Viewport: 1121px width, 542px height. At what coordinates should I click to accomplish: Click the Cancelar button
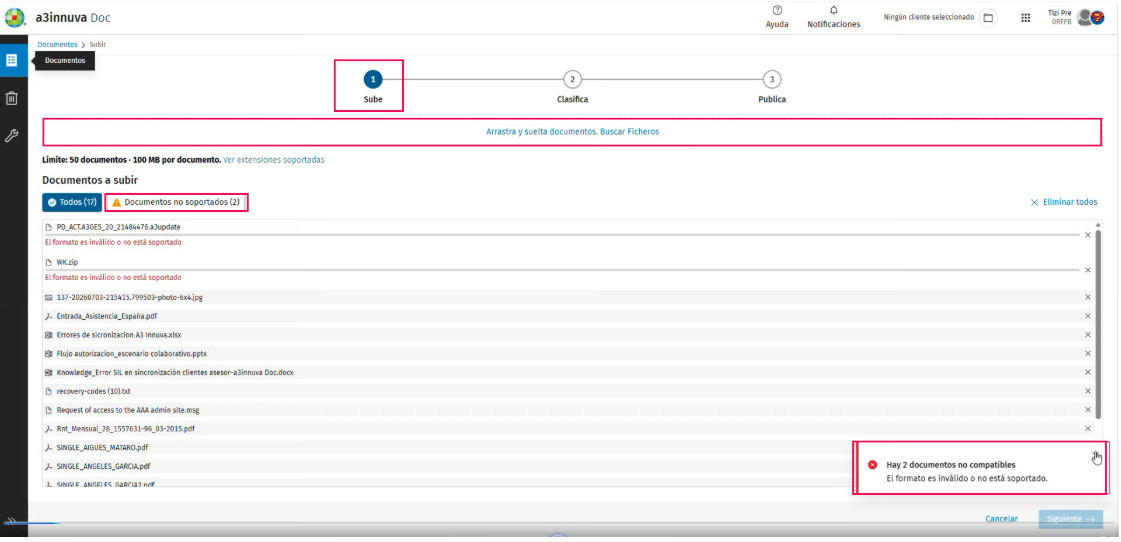point(1002,519)
